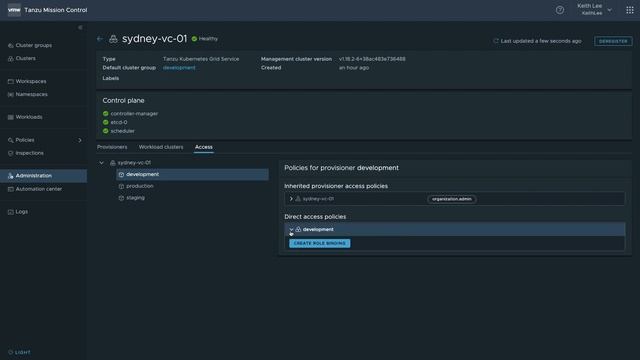Click the Workspaces folder icon
This screenshot has height=360, width=640.
[11, 81]
